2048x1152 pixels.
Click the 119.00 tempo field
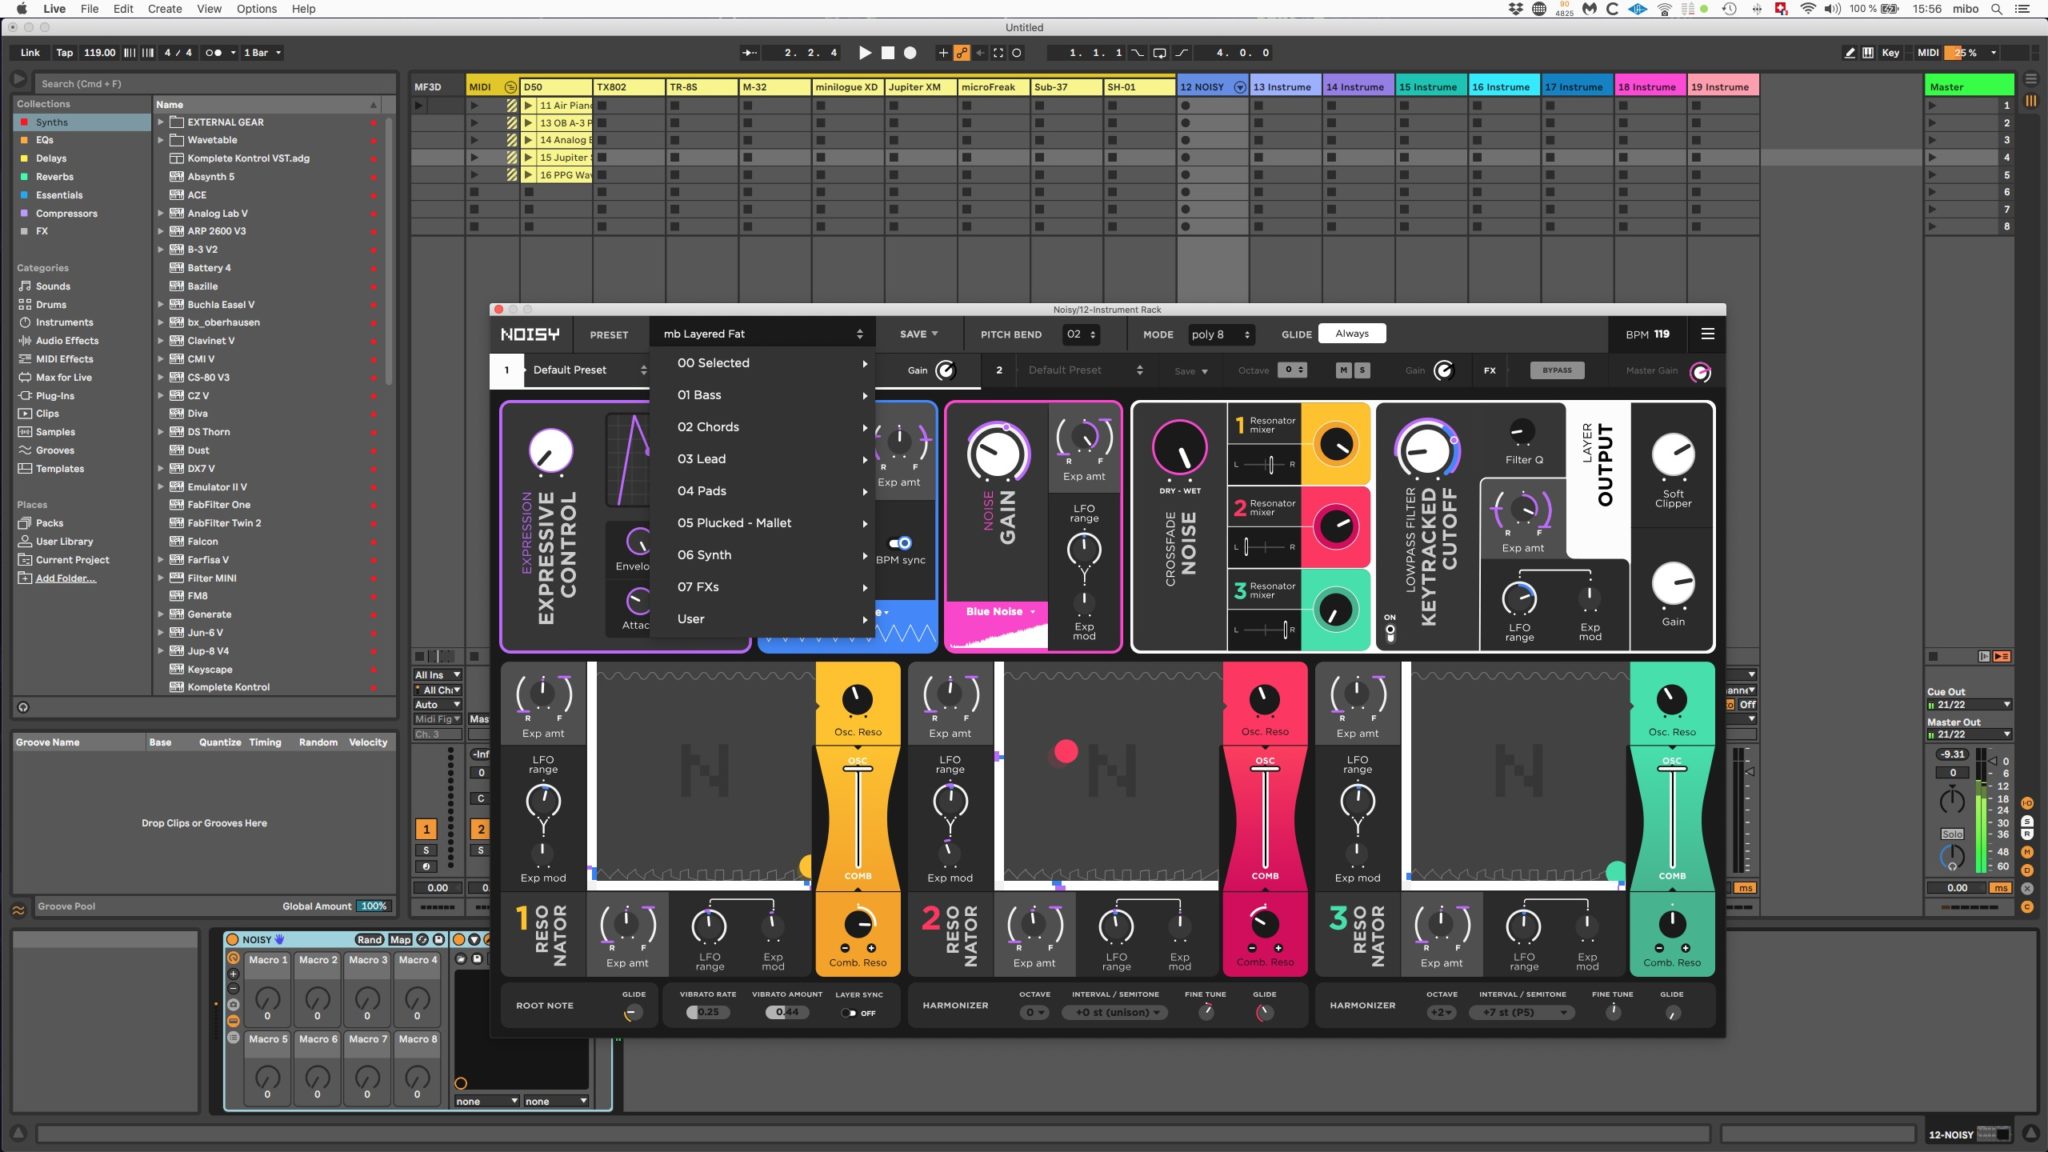99,53
